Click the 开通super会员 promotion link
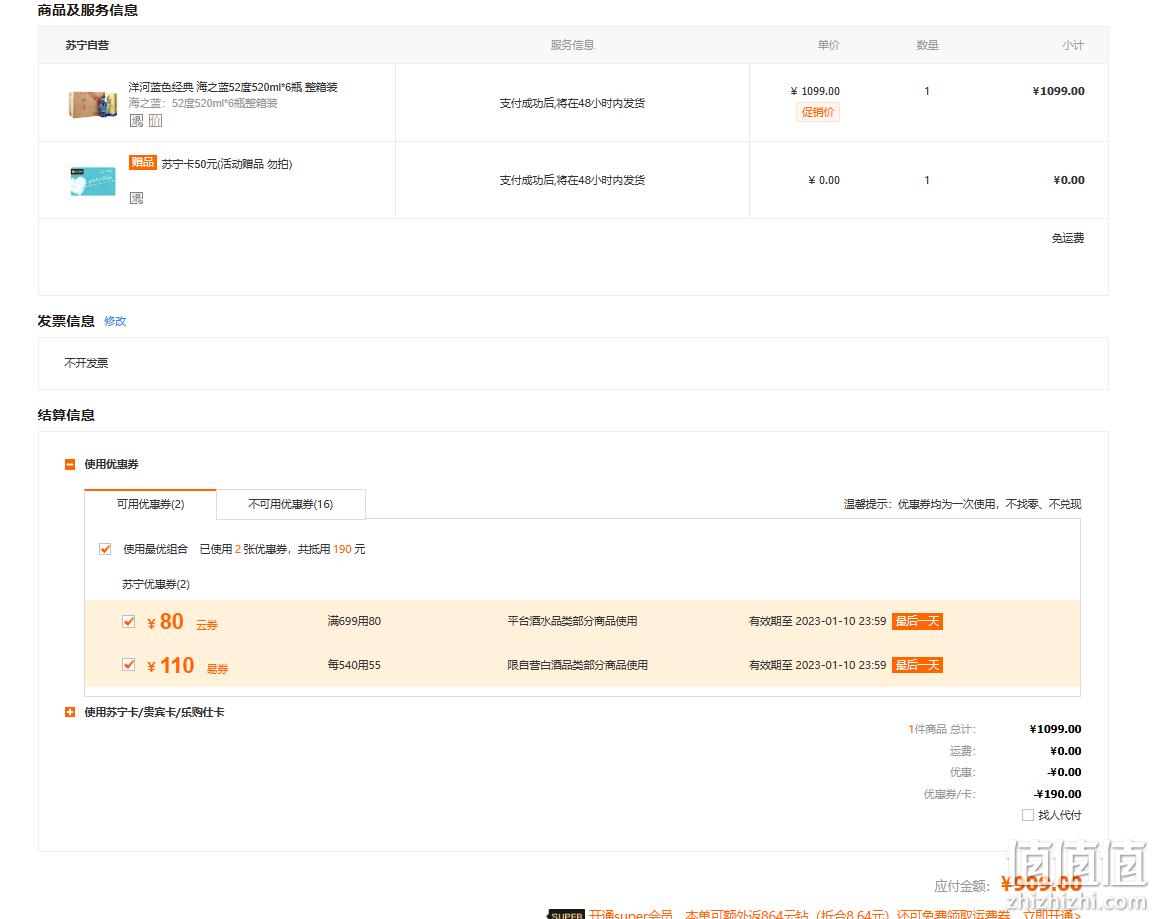Image resolution: width=1156 pixels, height=919 pixels. 630,914
